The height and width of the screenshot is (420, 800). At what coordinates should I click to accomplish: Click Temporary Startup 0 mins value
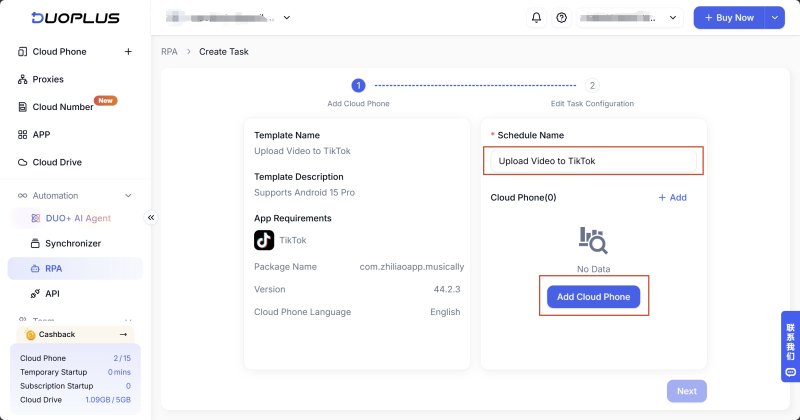119,372
